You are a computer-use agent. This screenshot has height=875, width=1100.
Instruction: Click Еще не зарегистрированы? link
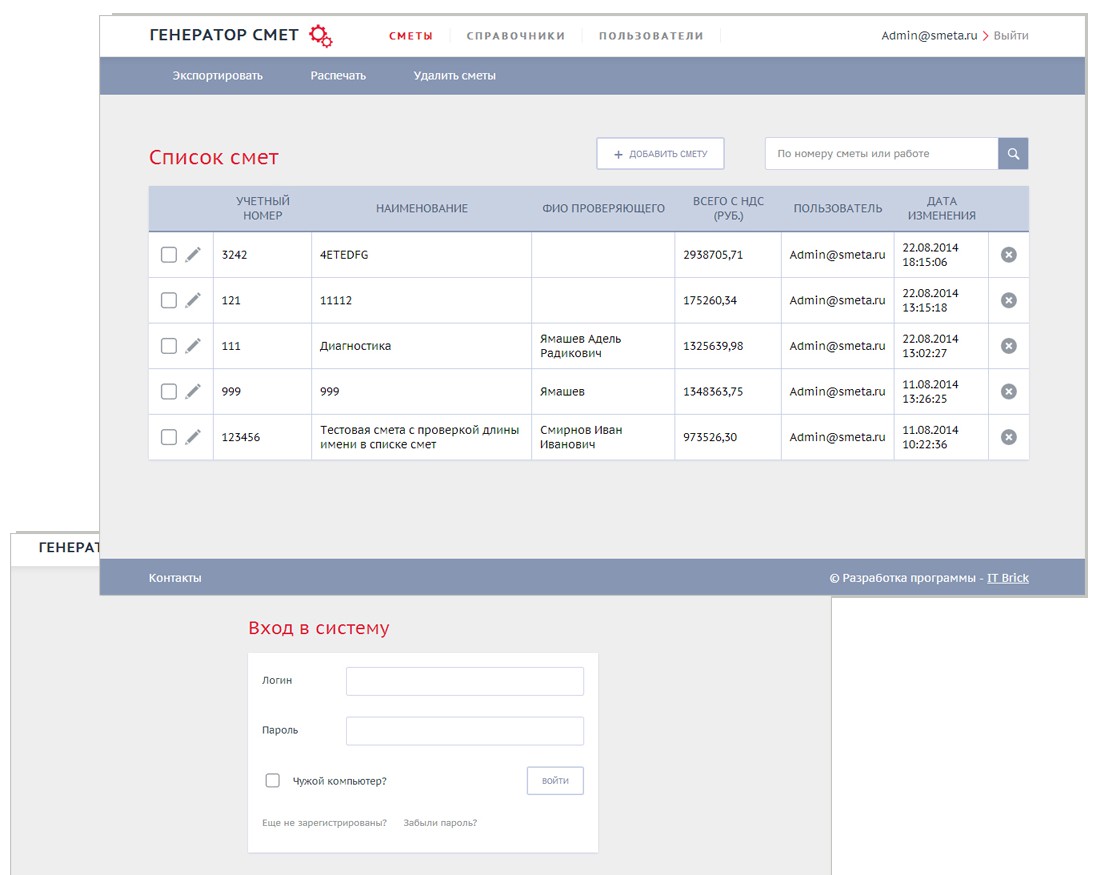324,823
